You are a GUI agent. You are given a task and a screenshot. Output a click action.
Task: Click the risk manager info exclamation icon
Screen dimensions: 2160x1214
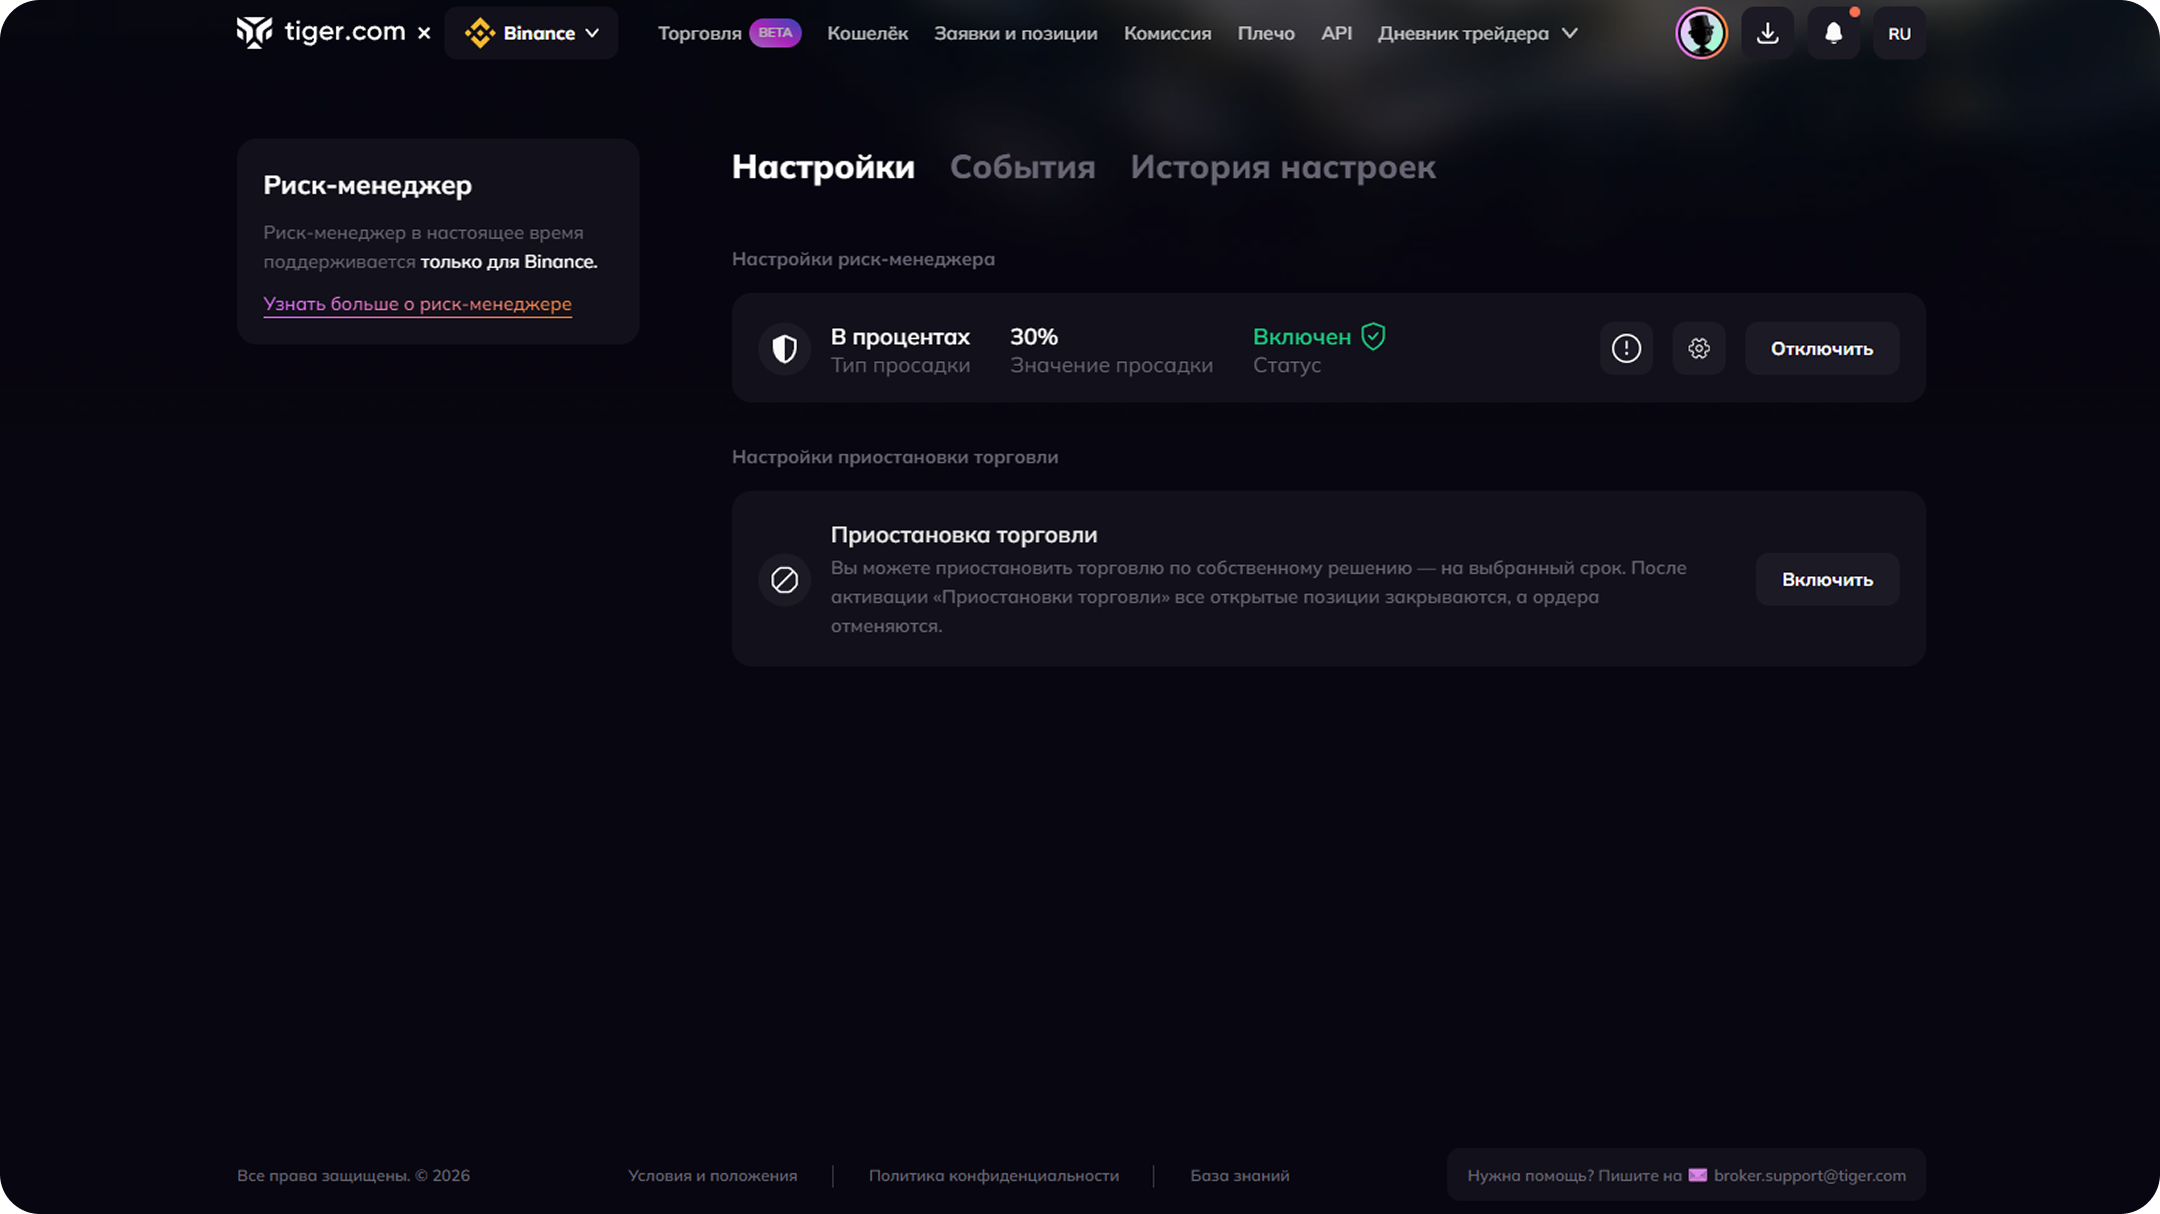pyautogui.click(x=1626, y=348)
